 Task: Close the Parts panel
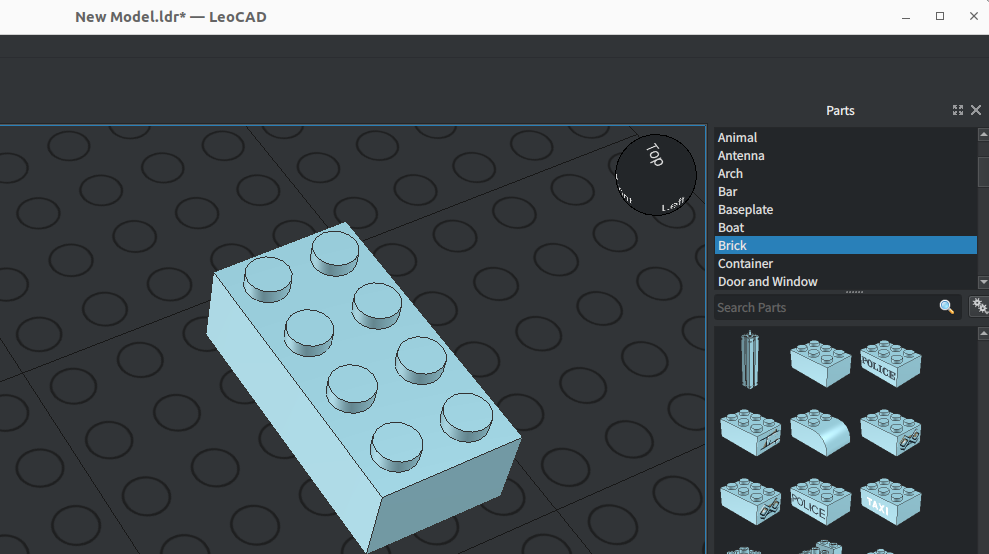(x=976, y=110)
